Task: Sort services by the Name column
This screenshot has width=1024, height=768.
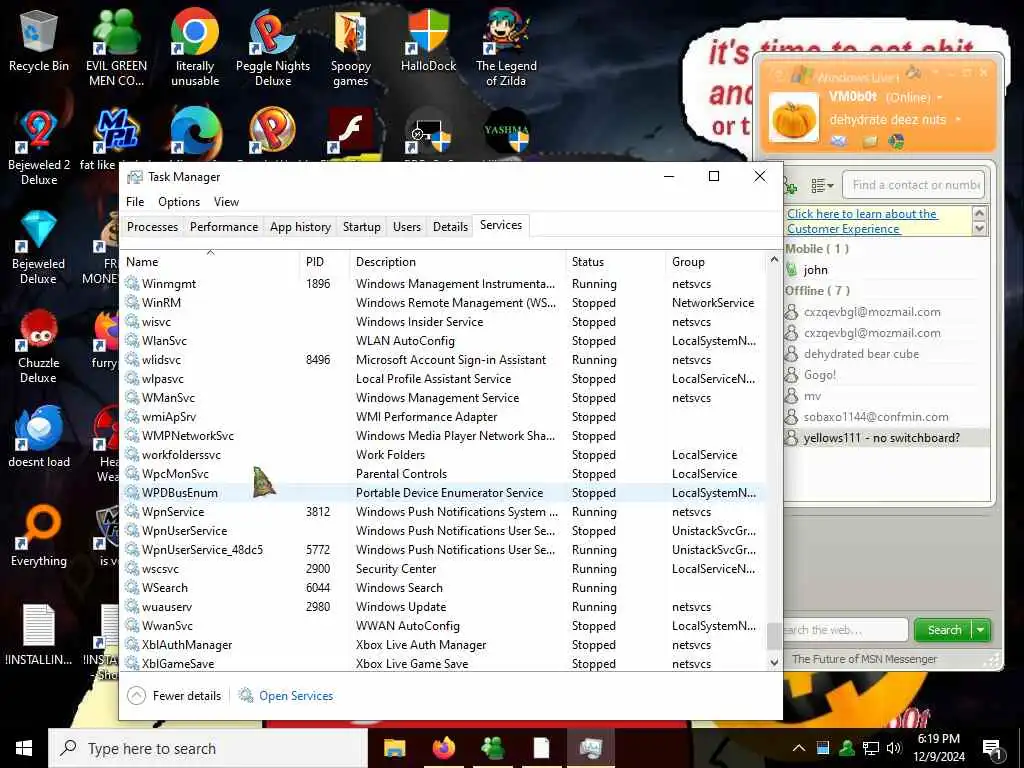Action: tap(210, 262)
